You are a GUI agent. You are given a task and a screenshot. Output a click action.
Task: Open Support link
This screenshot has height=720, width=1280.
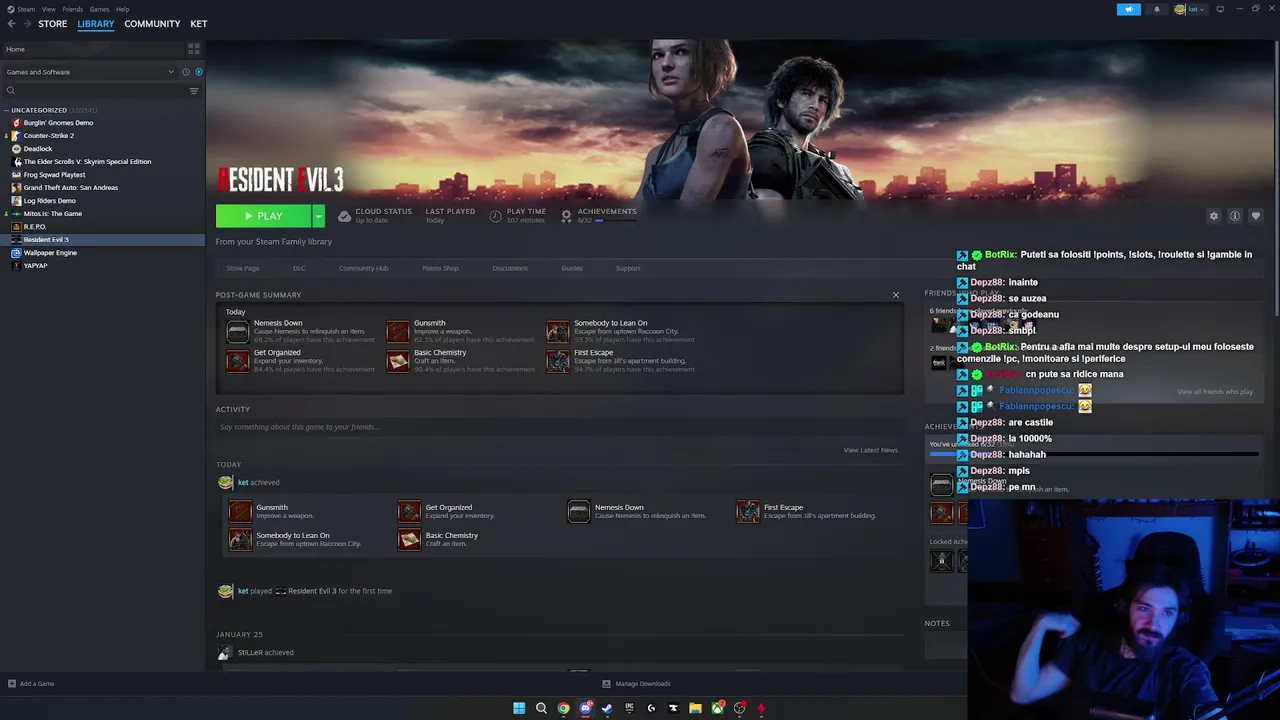[628, 268]
